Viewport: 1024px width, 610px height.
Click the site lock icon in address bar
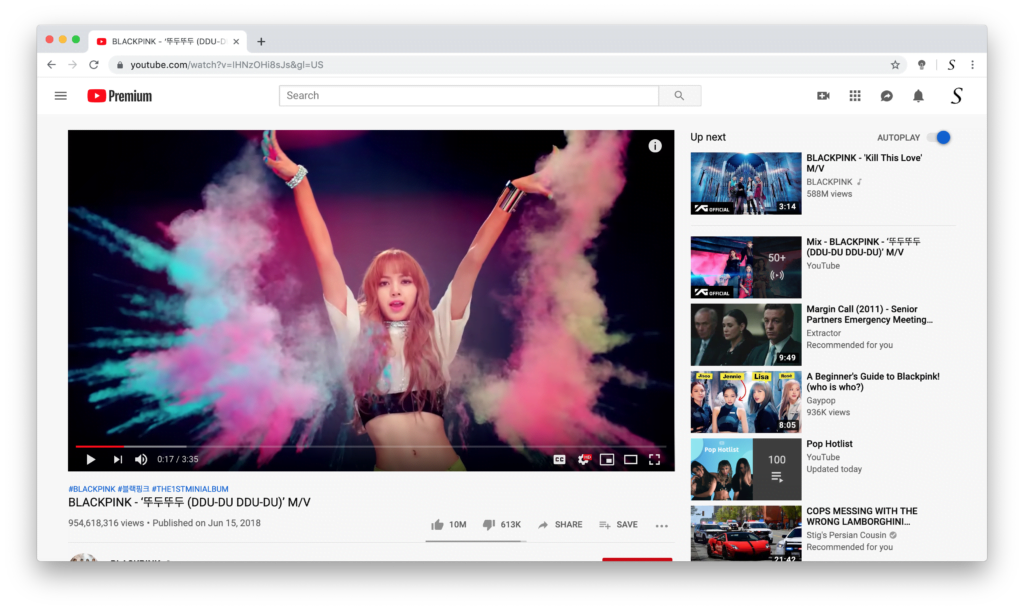coord(120,65)
